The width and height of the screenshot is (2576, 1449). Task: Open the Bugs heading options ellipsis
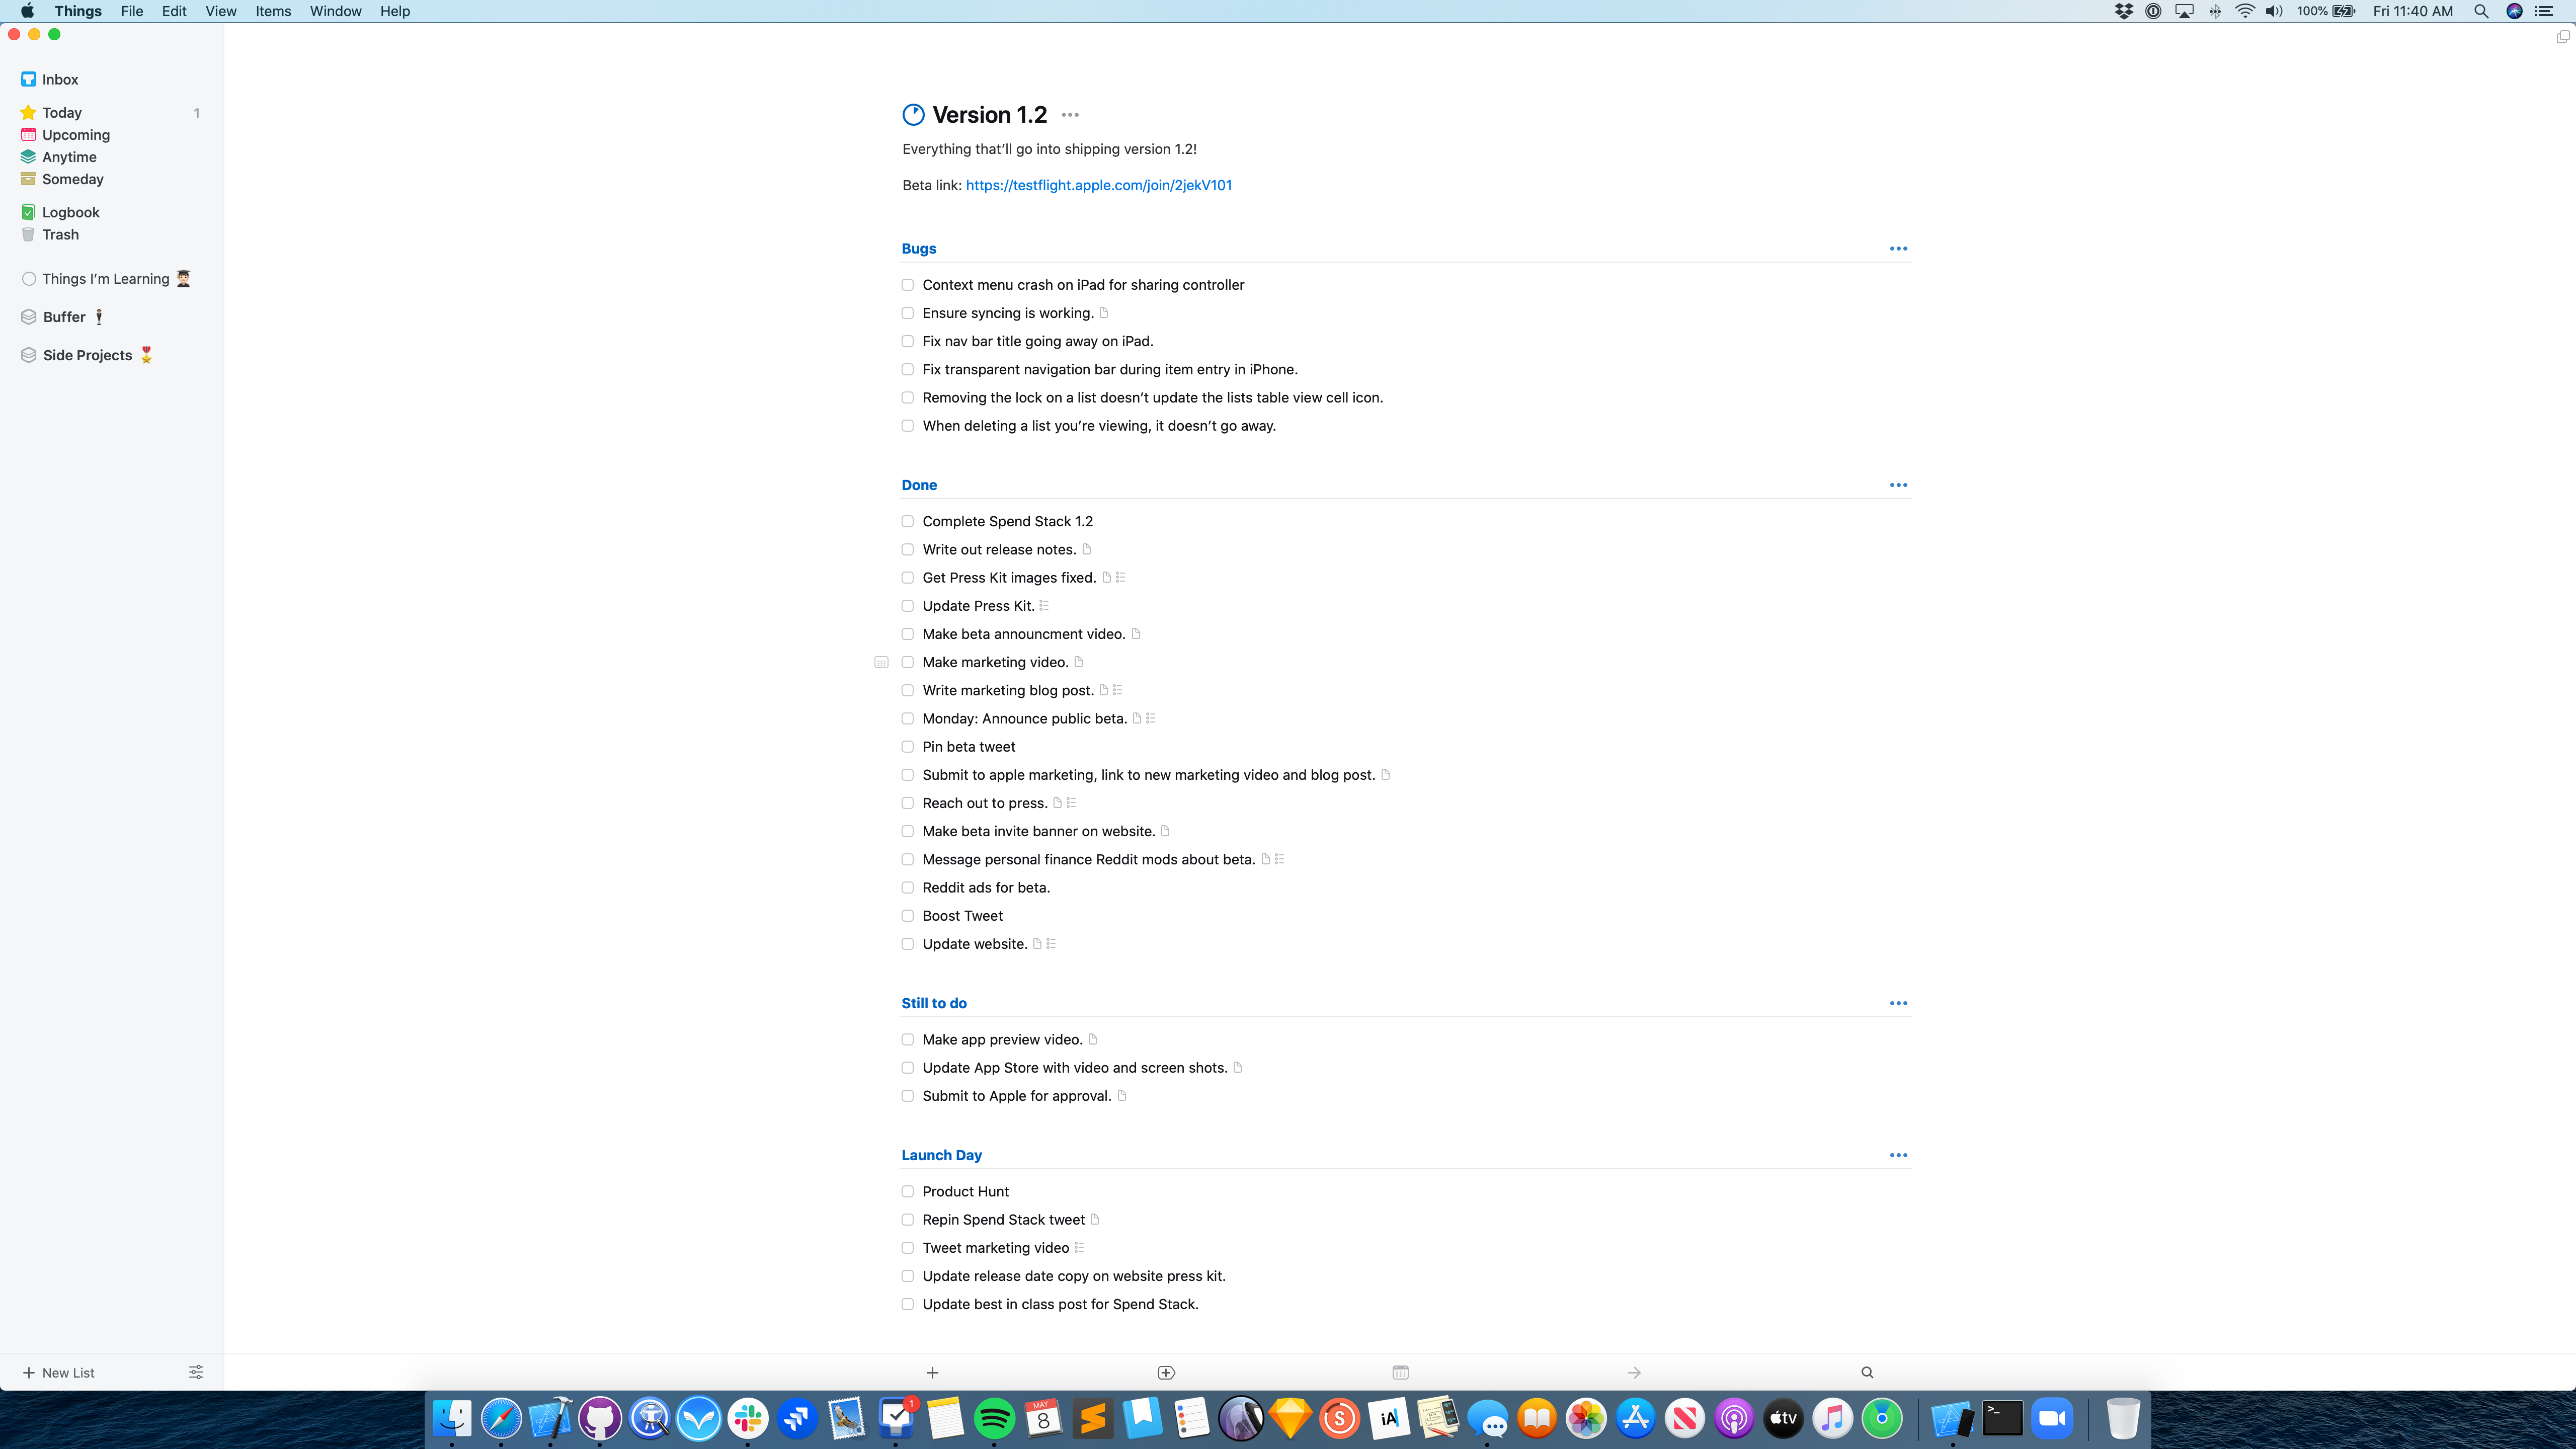[1898, 248]
